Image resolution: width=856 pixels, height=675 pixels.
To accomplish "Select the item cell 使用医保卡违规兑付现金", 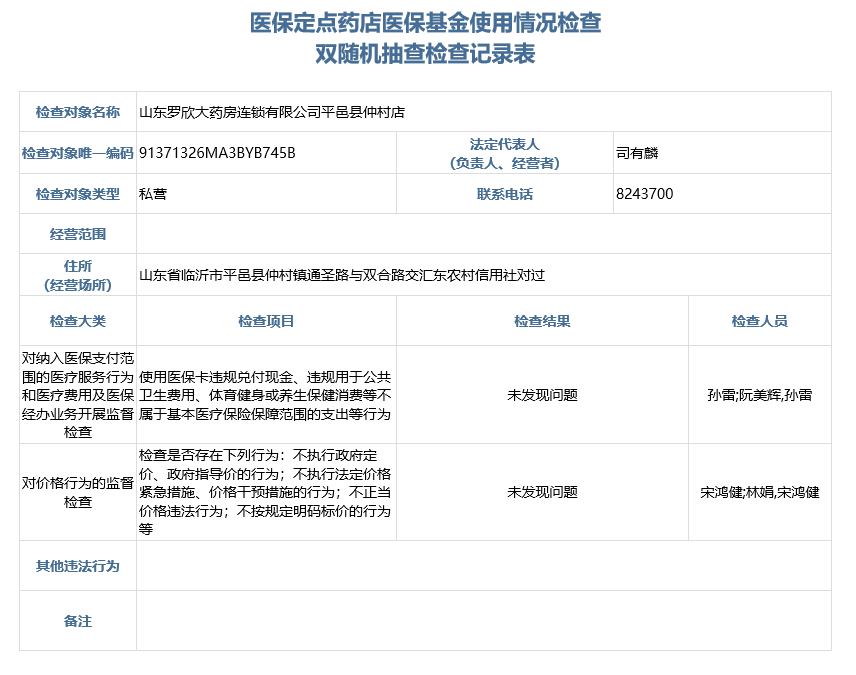I will coord(266,395).
